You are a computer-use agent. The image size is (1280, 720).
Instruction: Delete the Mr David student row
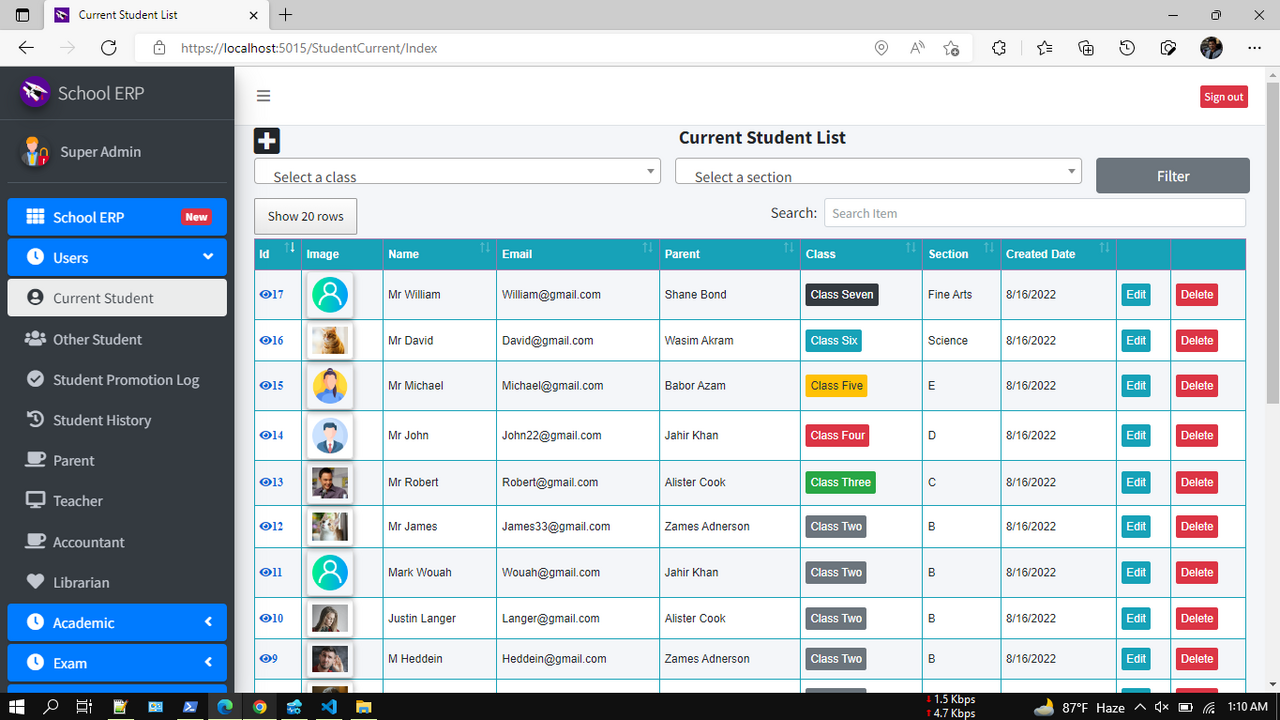tap(1196, 341)
